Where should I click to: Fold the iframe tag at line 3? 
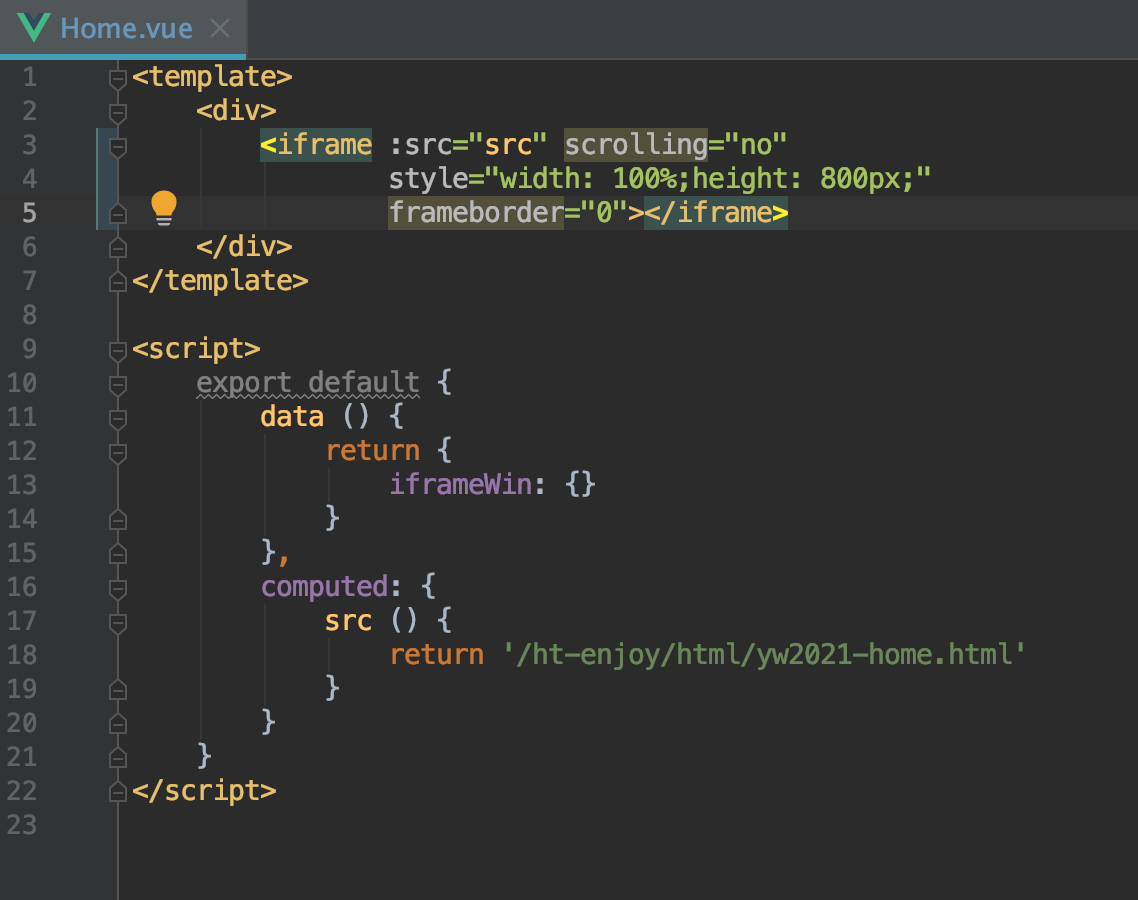pos(118,146)
